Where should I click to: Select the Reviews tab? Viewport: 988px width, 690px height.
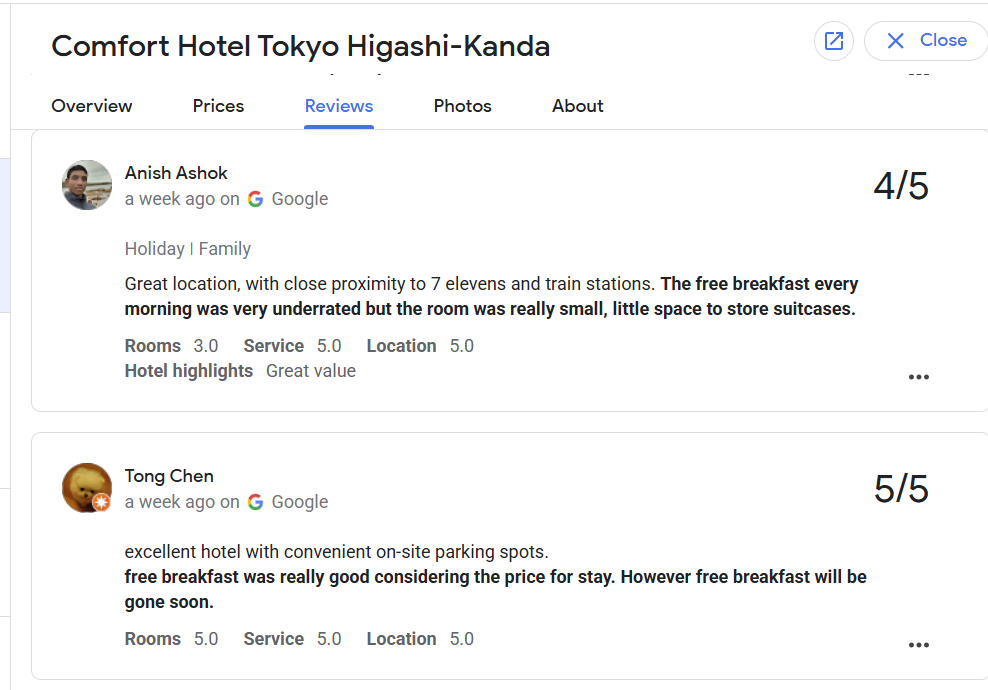[339, 106]
